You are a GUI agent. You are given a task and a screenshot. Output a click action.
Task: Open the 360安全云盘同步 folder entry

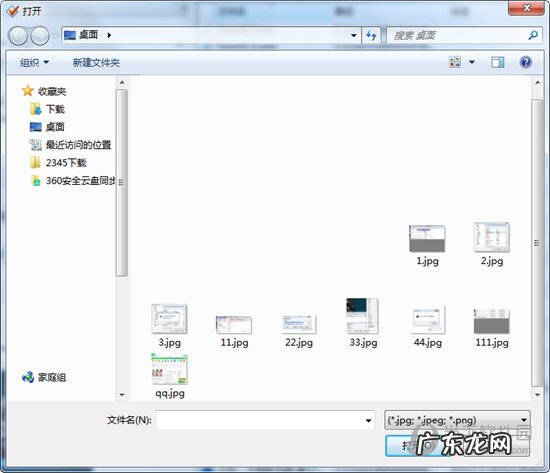click(80, 181)
